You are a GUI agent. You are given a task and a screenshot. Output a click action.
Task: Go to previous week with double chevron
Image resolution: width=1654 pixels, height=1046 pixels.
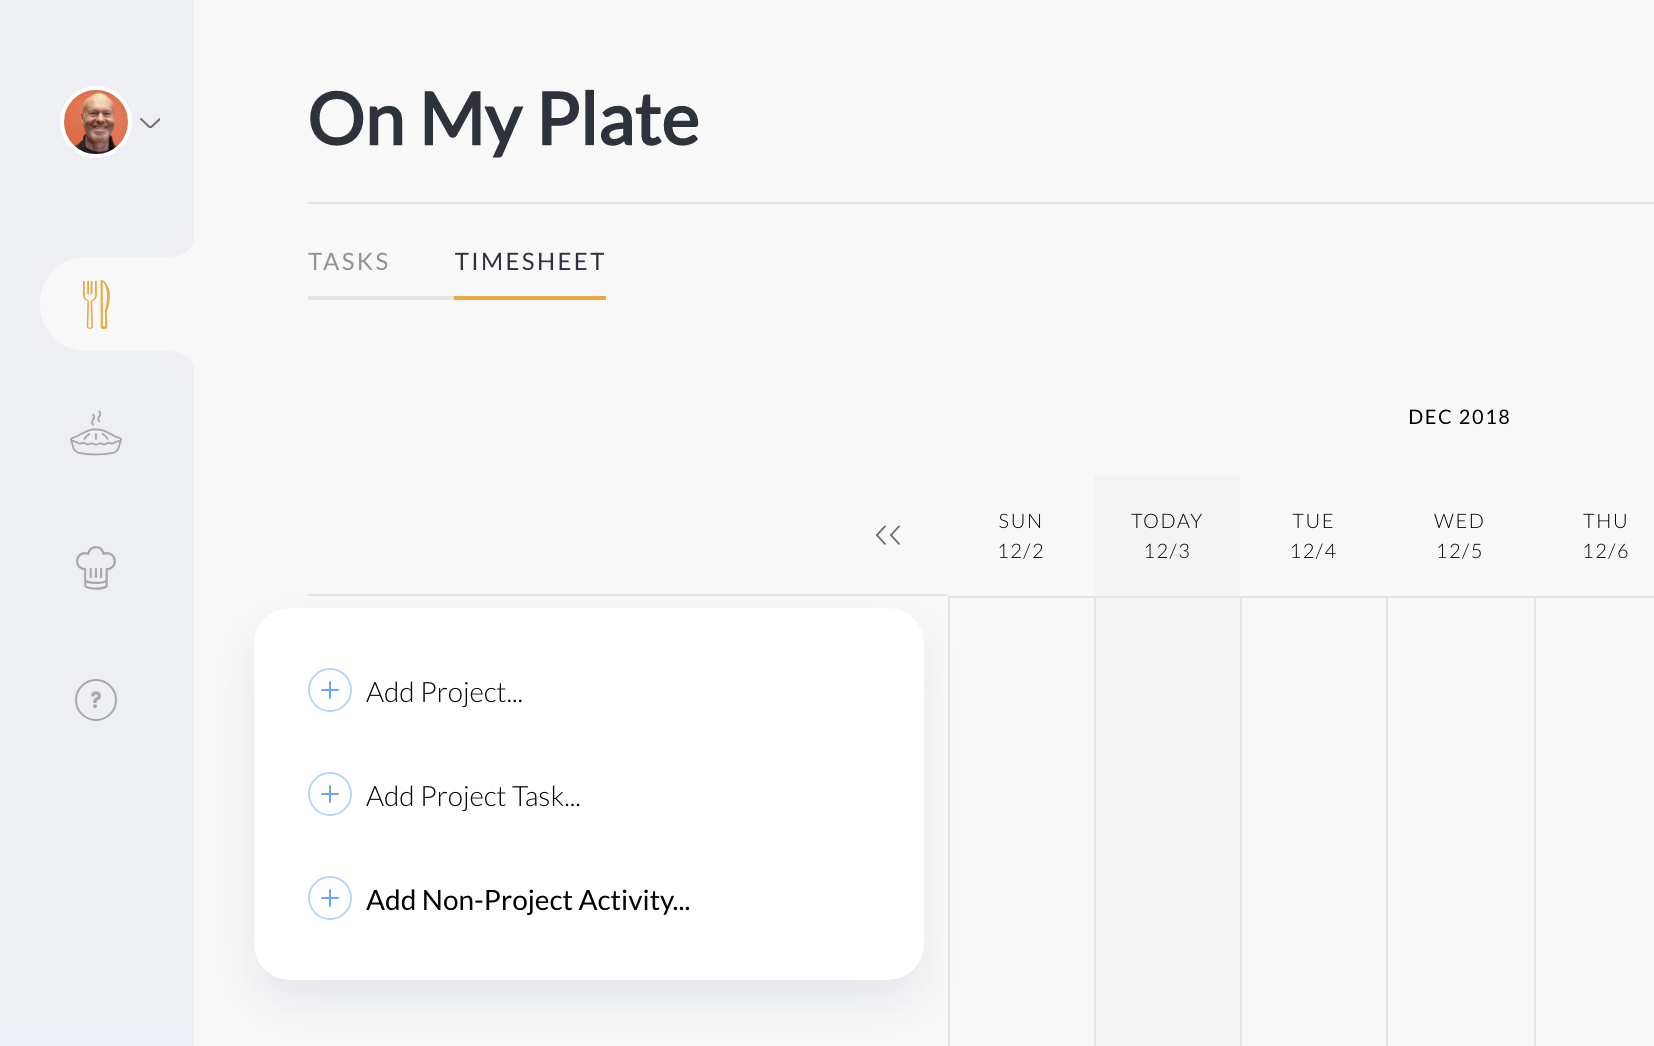click(x=888, y=536)
